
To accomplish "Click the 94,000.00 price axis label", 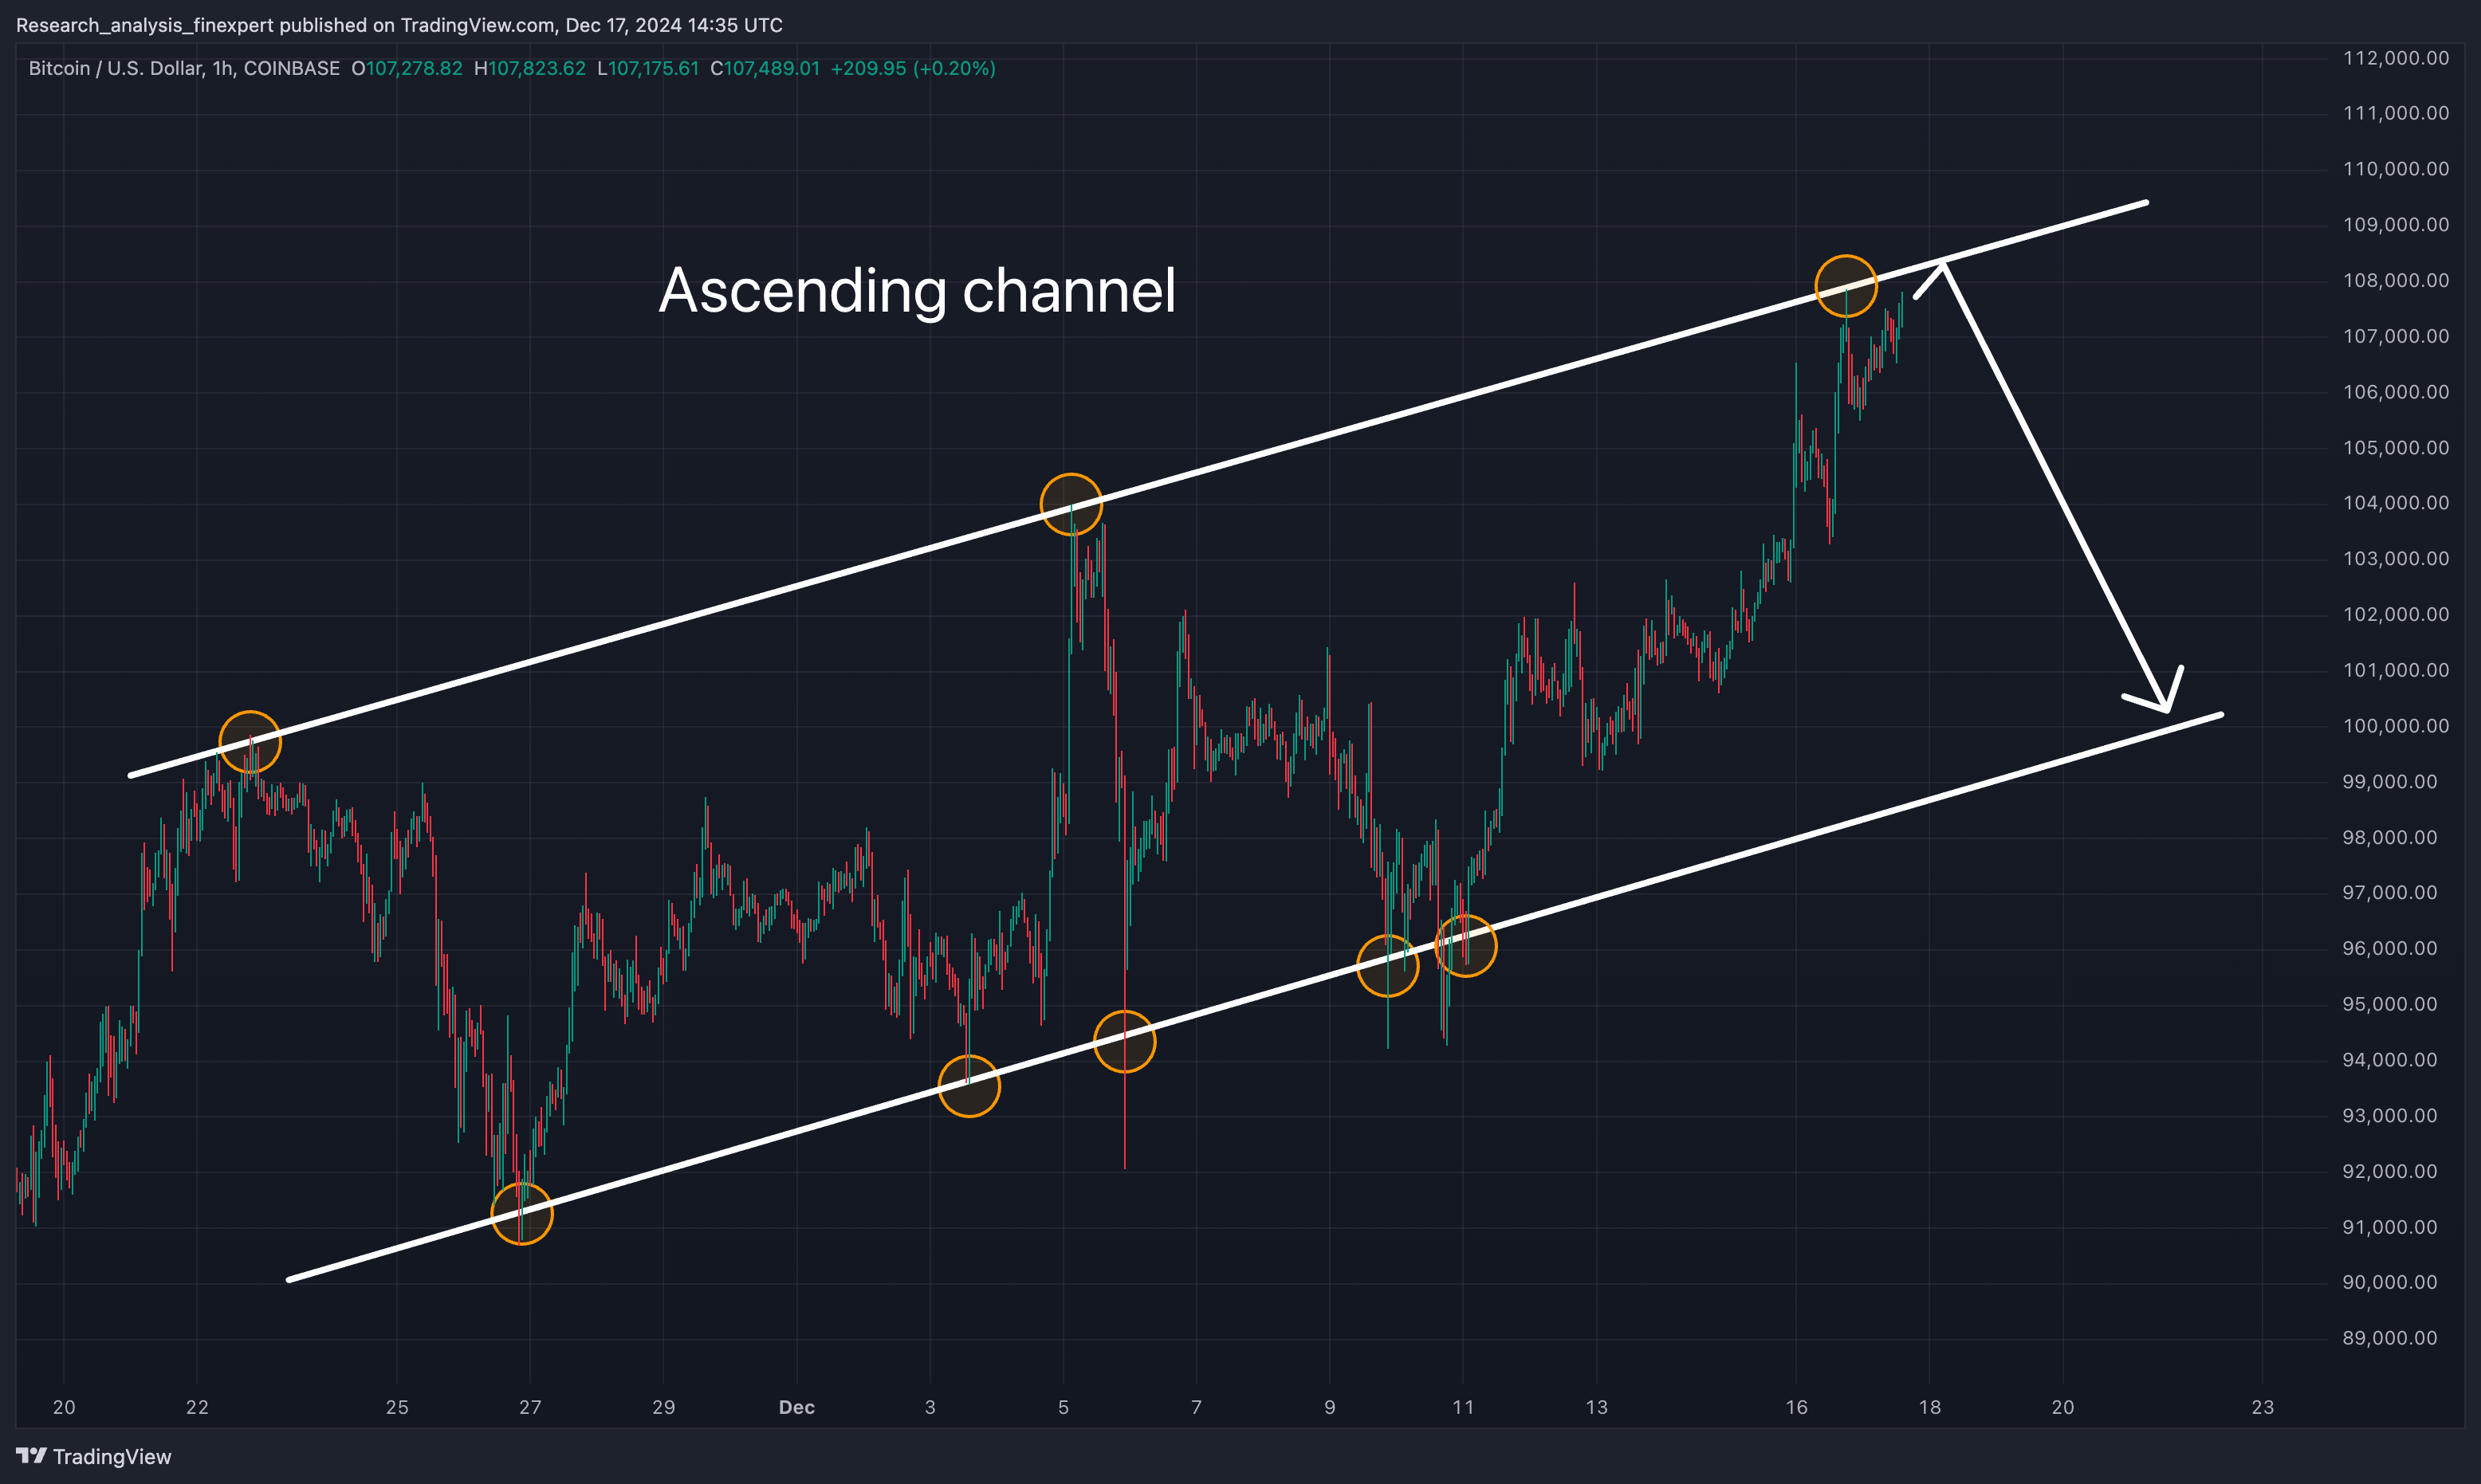I will tap(2390, 1059).
